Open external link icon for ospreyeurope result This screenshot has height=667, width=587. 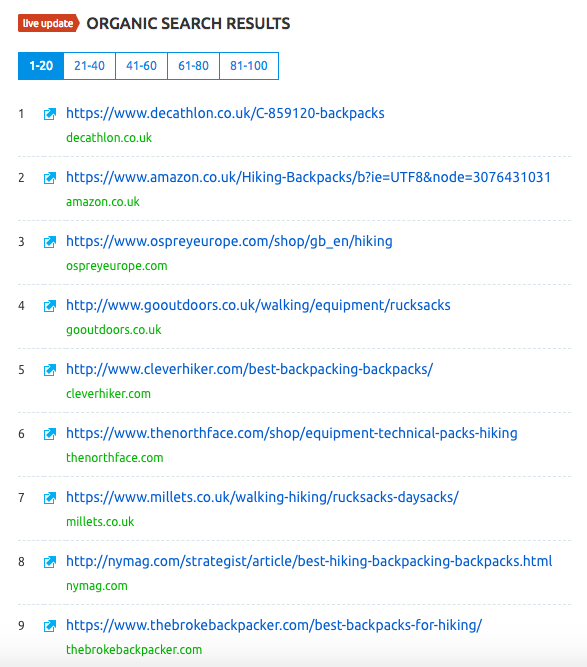tap(50, 242)
